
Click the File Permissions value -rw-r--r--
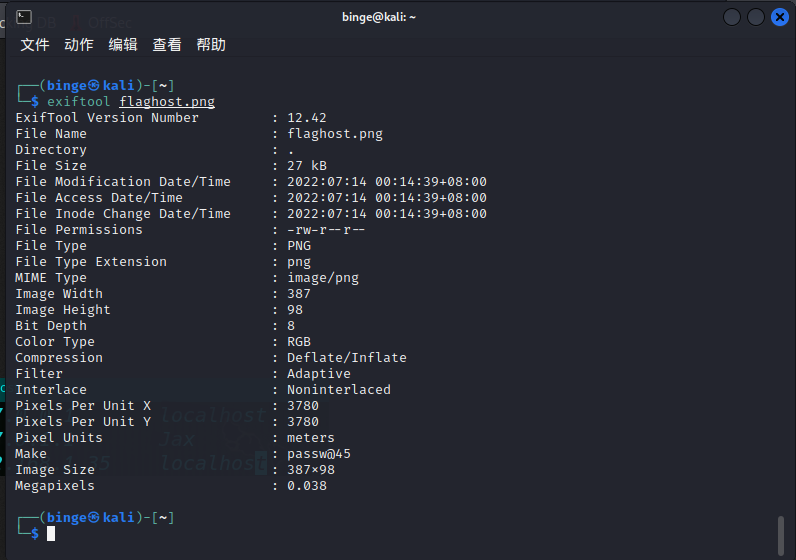coord(326,230)
